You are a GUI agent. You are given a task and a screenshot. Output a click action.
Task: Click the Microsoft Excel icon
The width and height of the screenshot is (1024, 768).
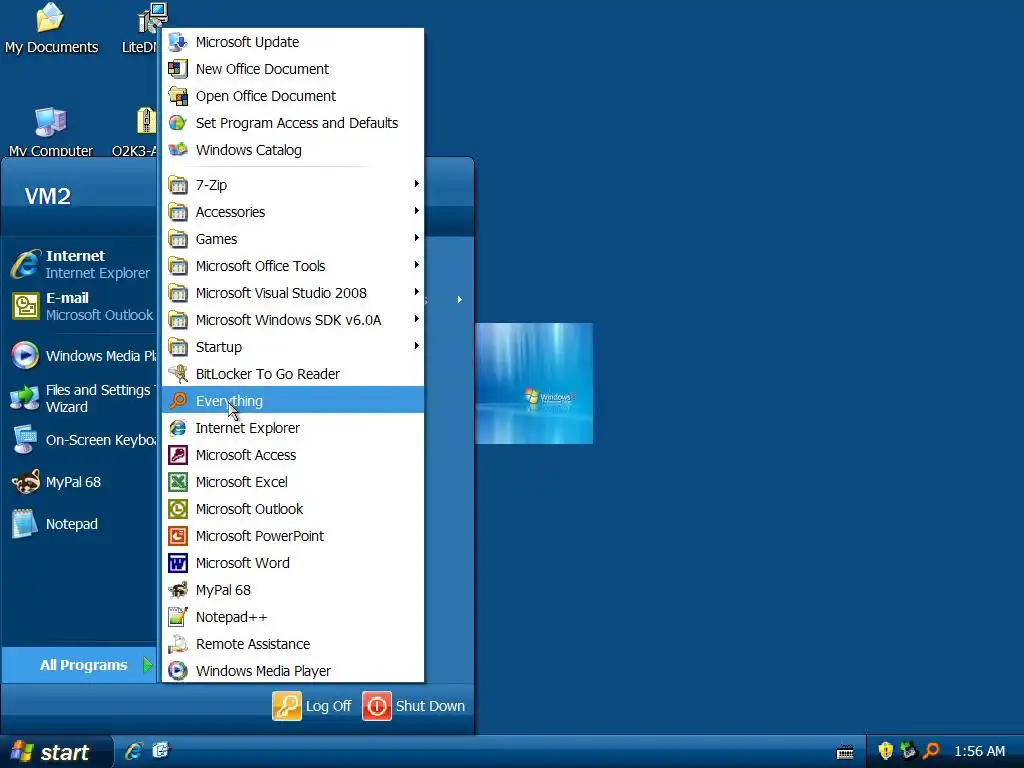(x=178, y=482)
